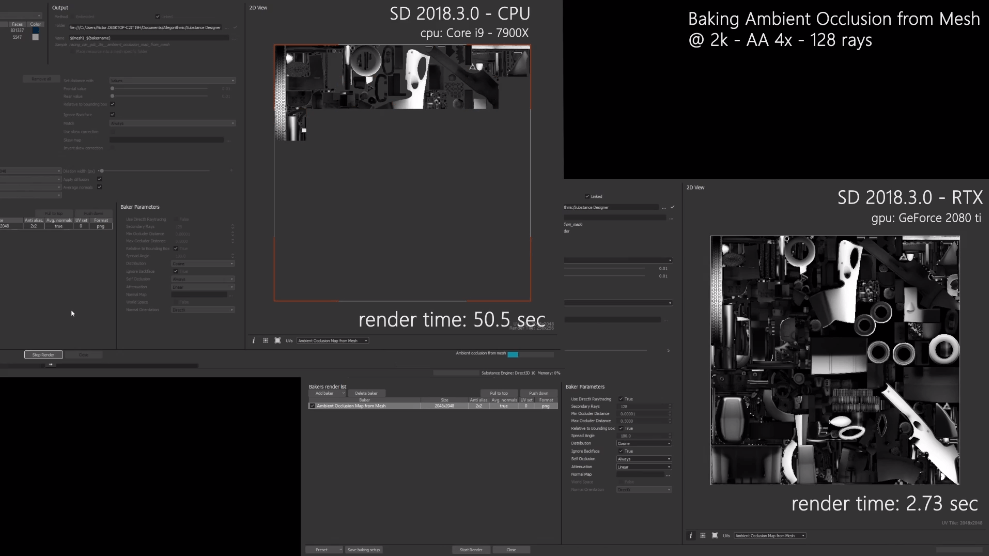Click the browse dots next to the RTX output folder path

(664, 207)
